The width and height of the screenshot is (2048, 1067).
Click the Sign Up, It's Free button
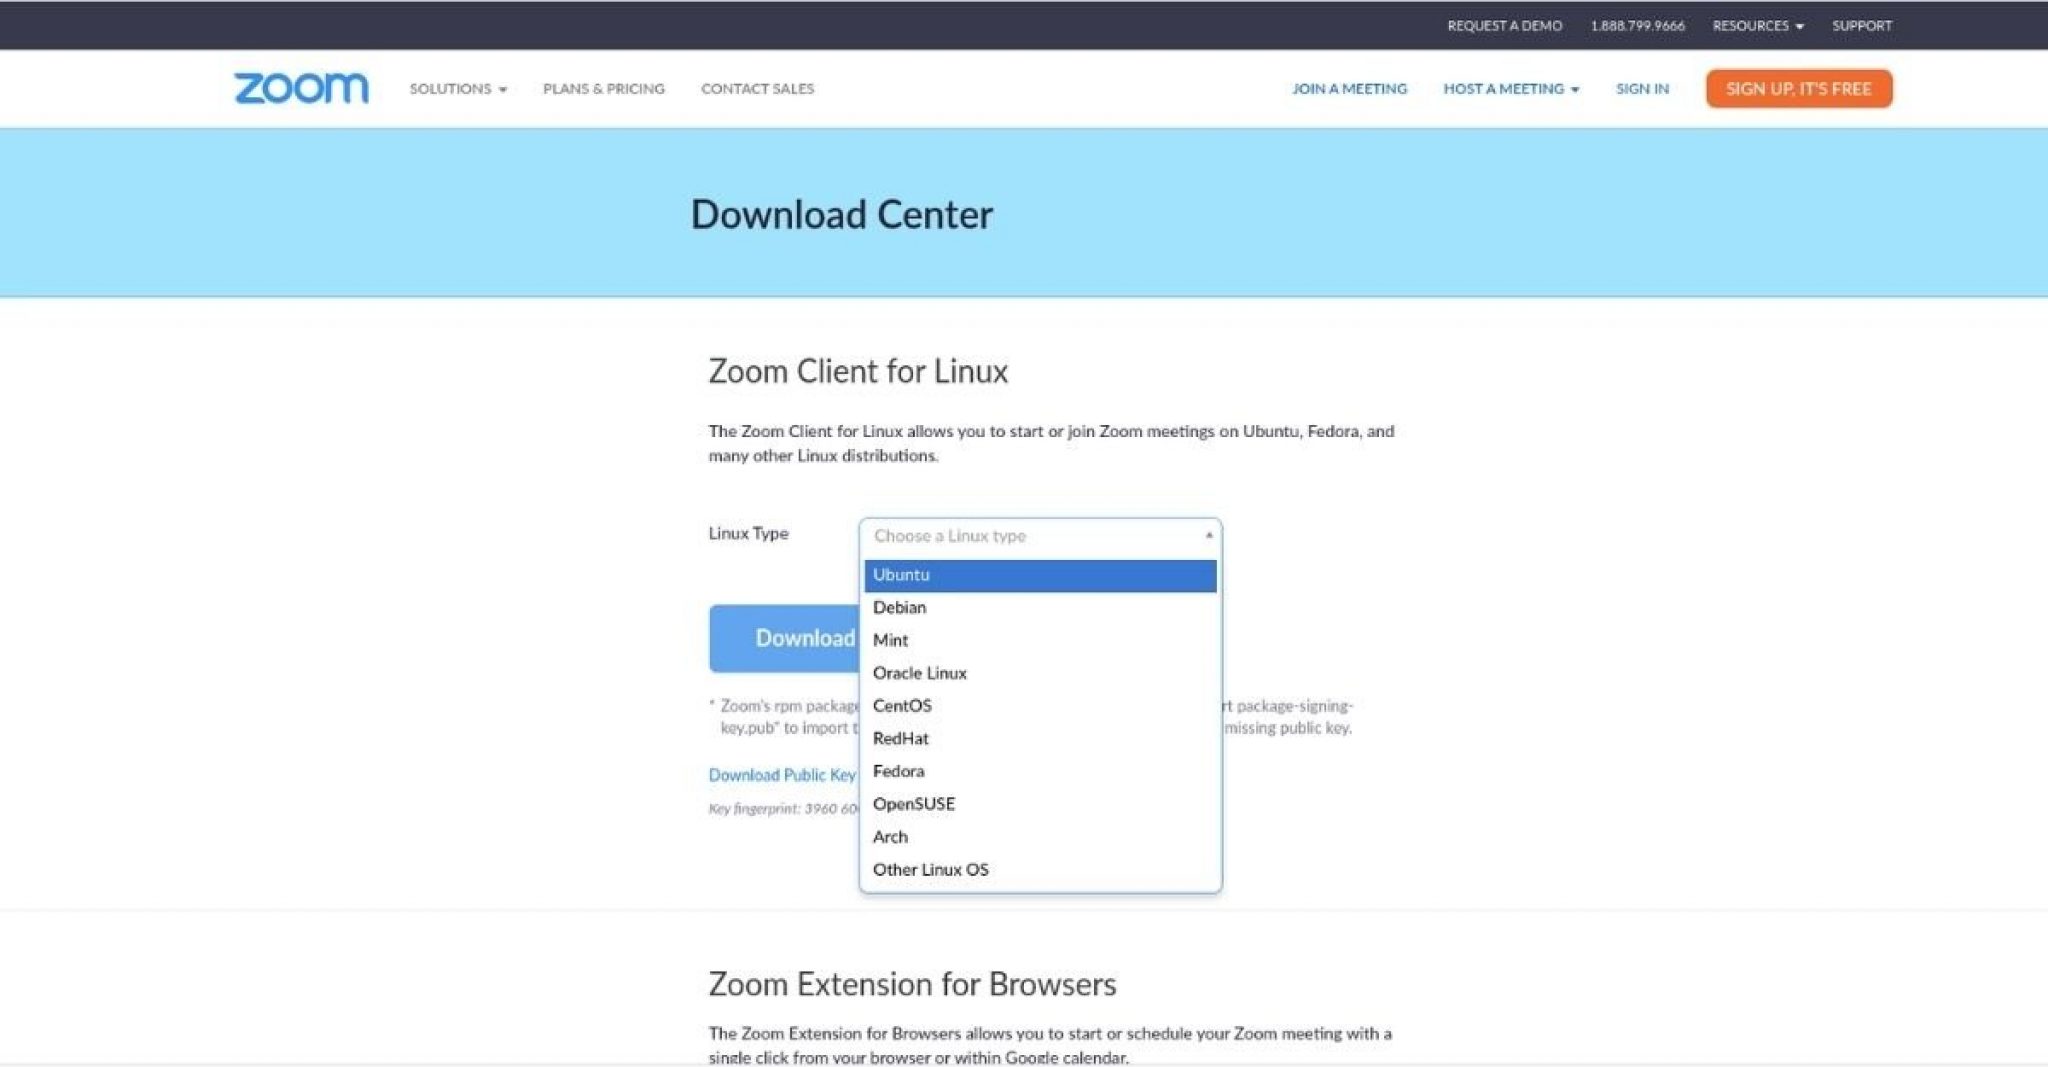pos(1797,88)
